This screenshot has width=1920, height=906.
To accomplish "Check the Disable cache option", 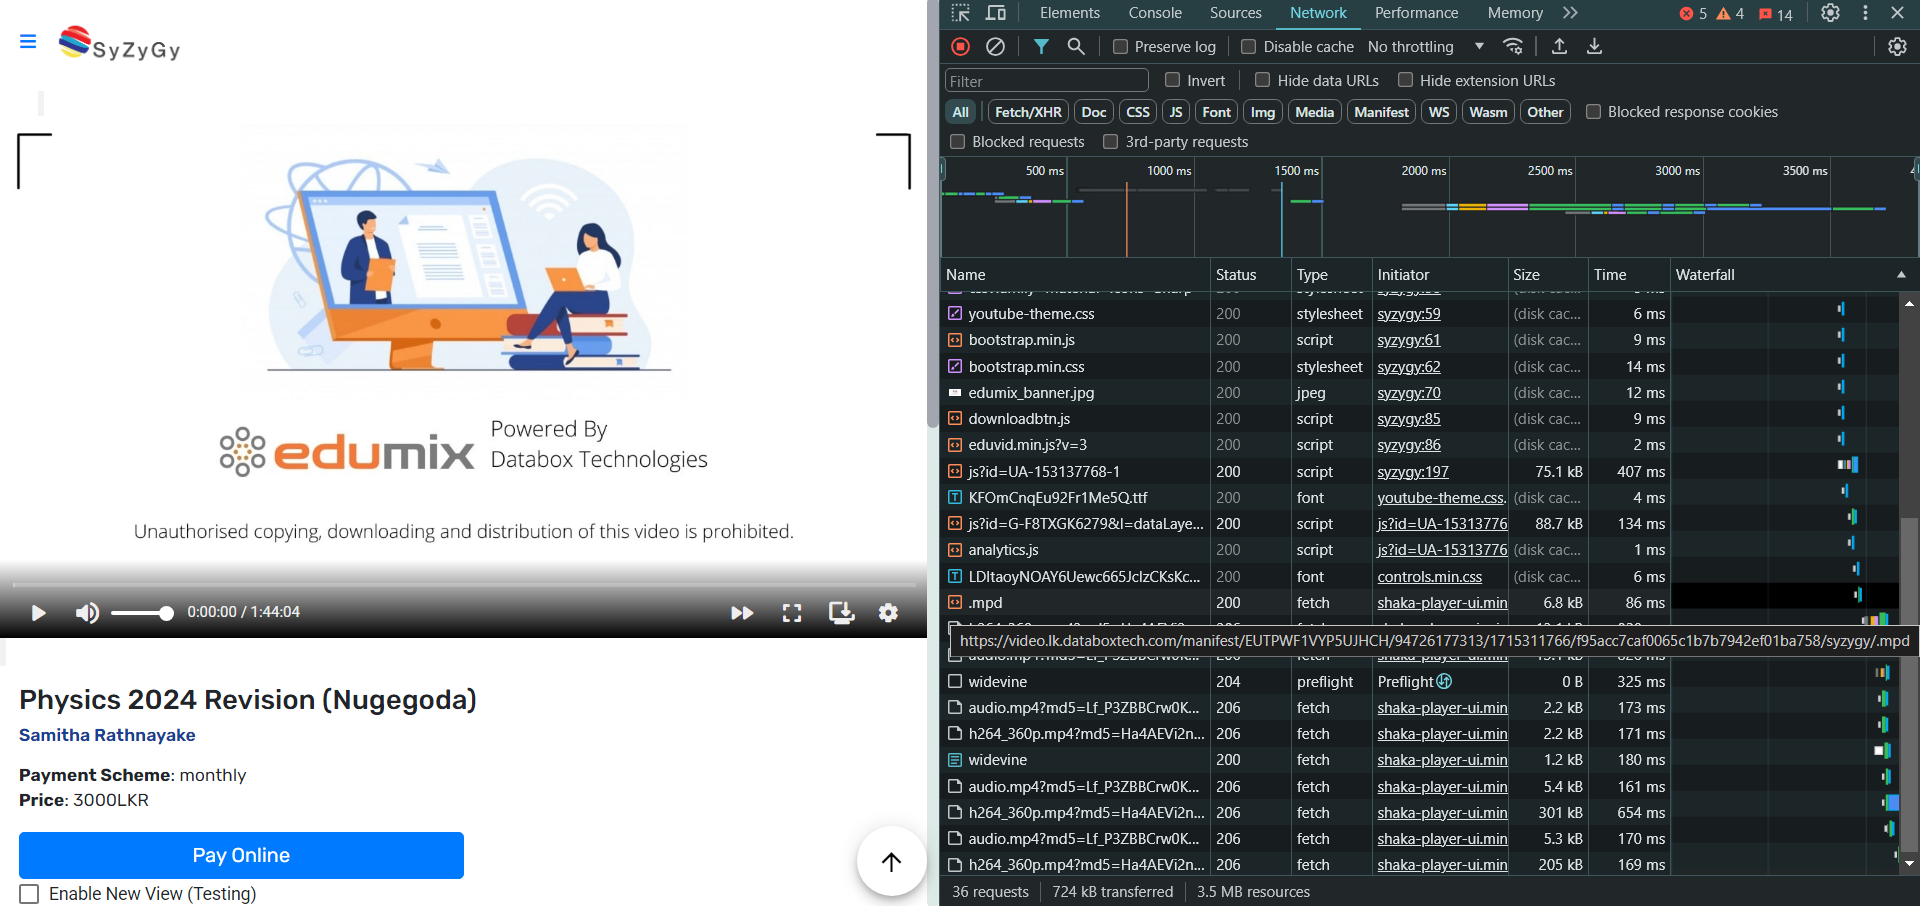I will (1248, 47).
